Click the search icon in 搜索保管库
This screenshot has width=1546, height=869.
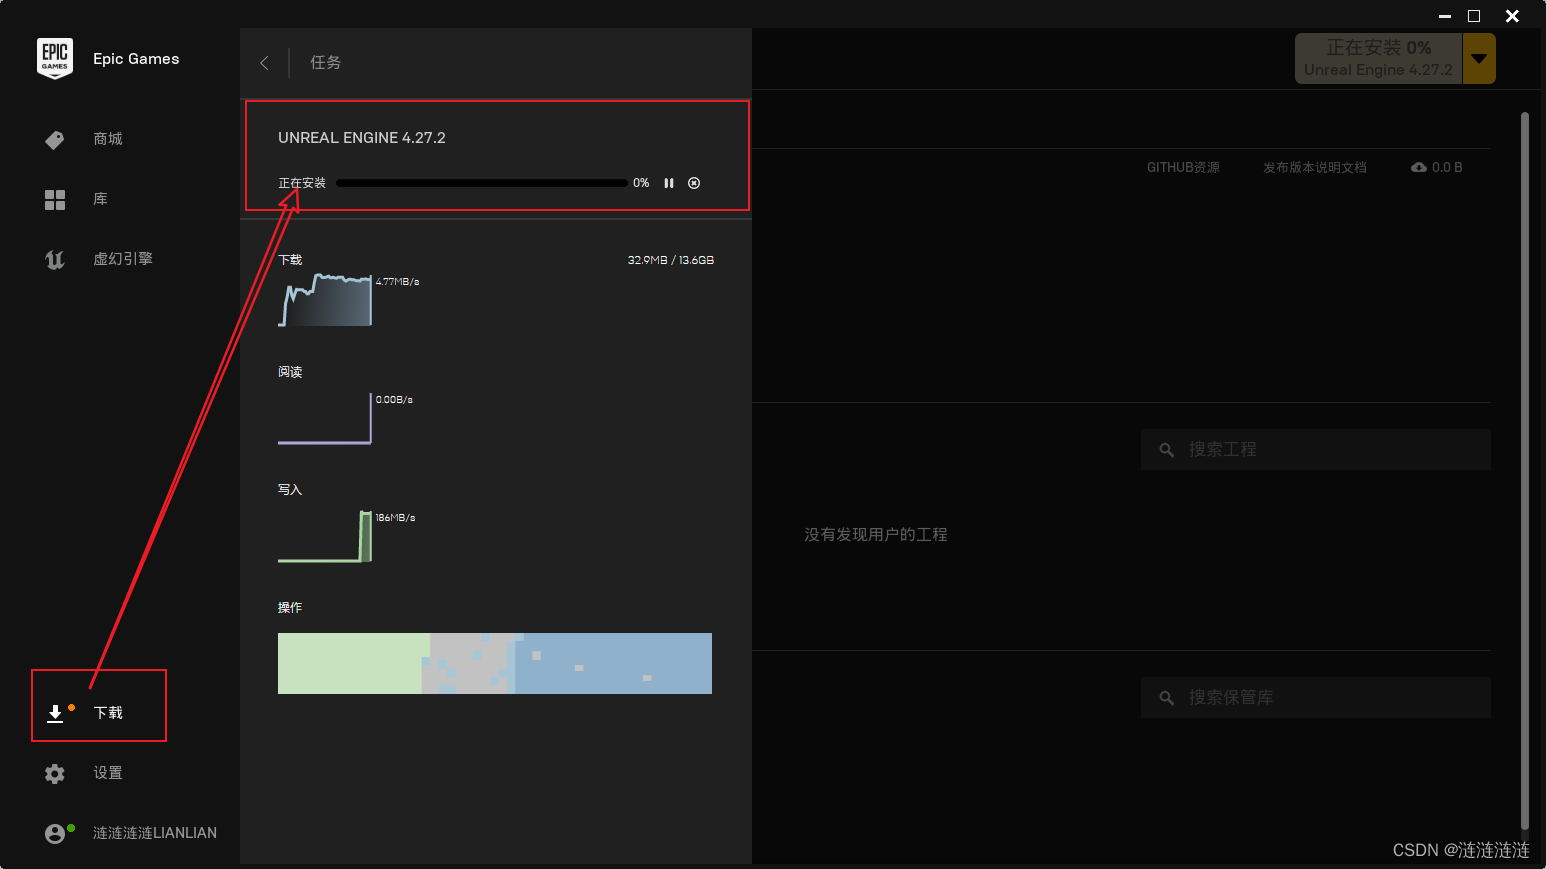coord(1166,698)
